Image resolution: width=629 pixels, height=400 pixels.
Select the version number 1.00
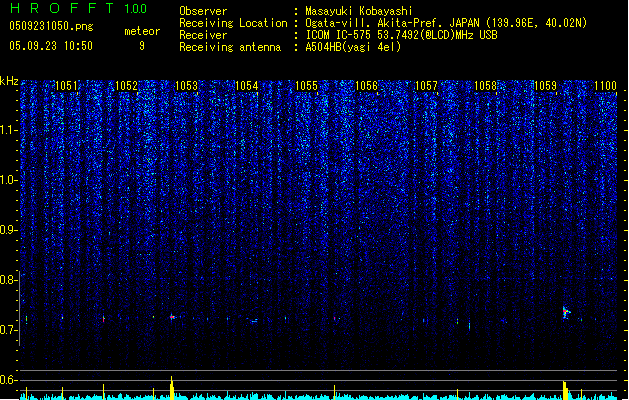pos(135,8)
